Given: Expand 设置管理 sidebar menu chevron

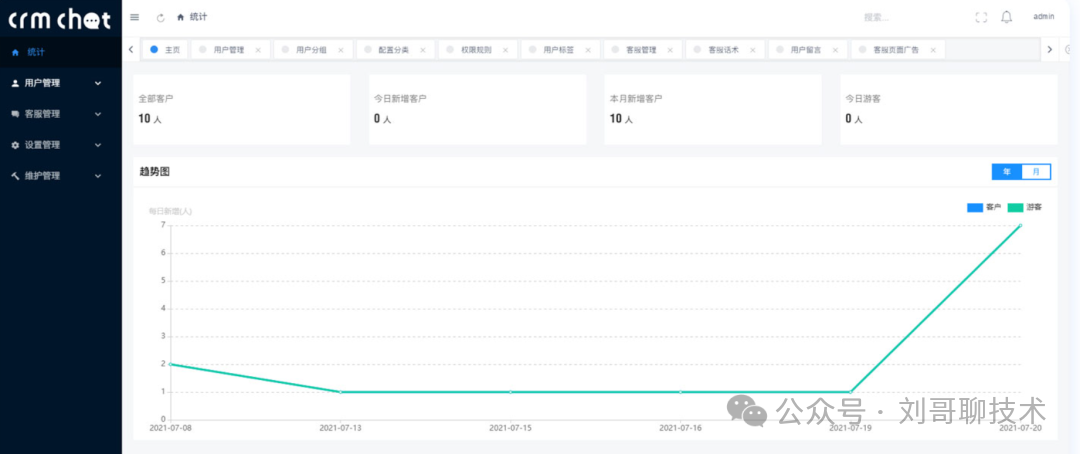Looking at the screenshot, I should (98, 145).
